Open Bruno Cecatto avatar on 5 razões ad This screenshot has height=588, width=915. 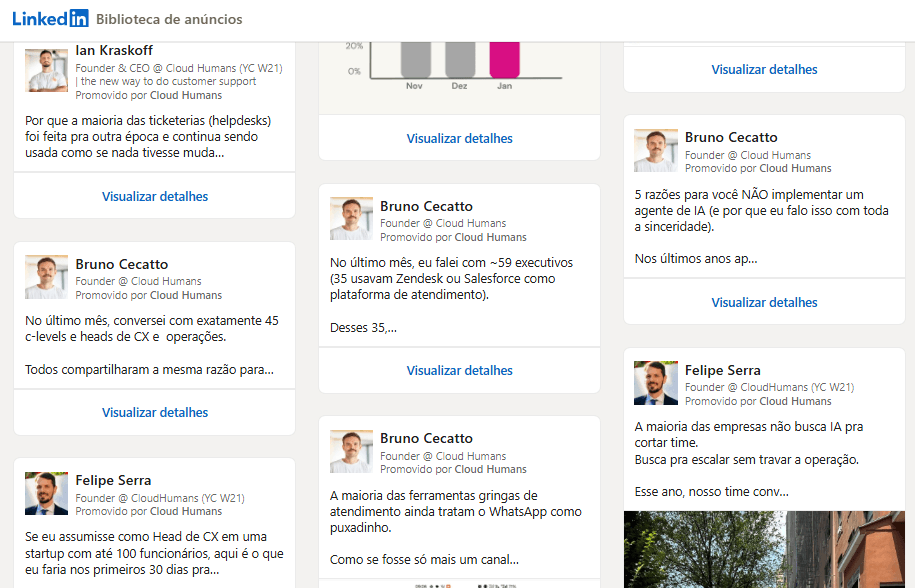point(656,150)
